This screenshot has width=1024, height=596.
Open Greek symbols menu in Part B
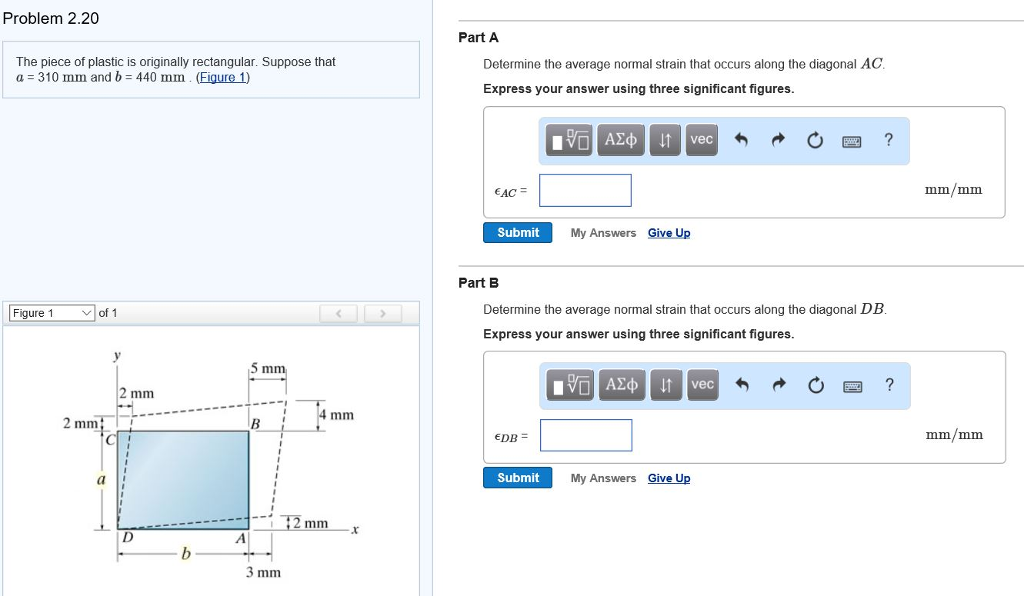click(x=621, y=385)
